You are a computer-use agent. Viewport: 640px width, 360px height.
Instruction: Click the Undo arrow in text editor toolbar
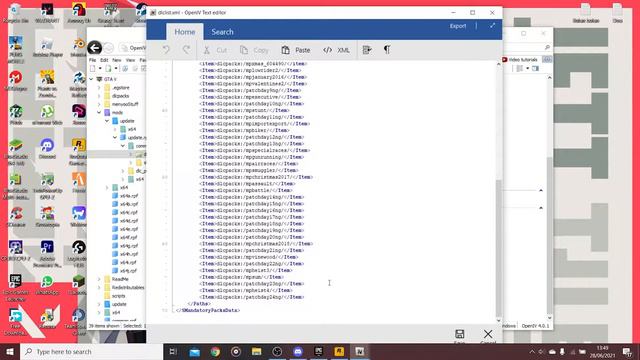(166, 50)
